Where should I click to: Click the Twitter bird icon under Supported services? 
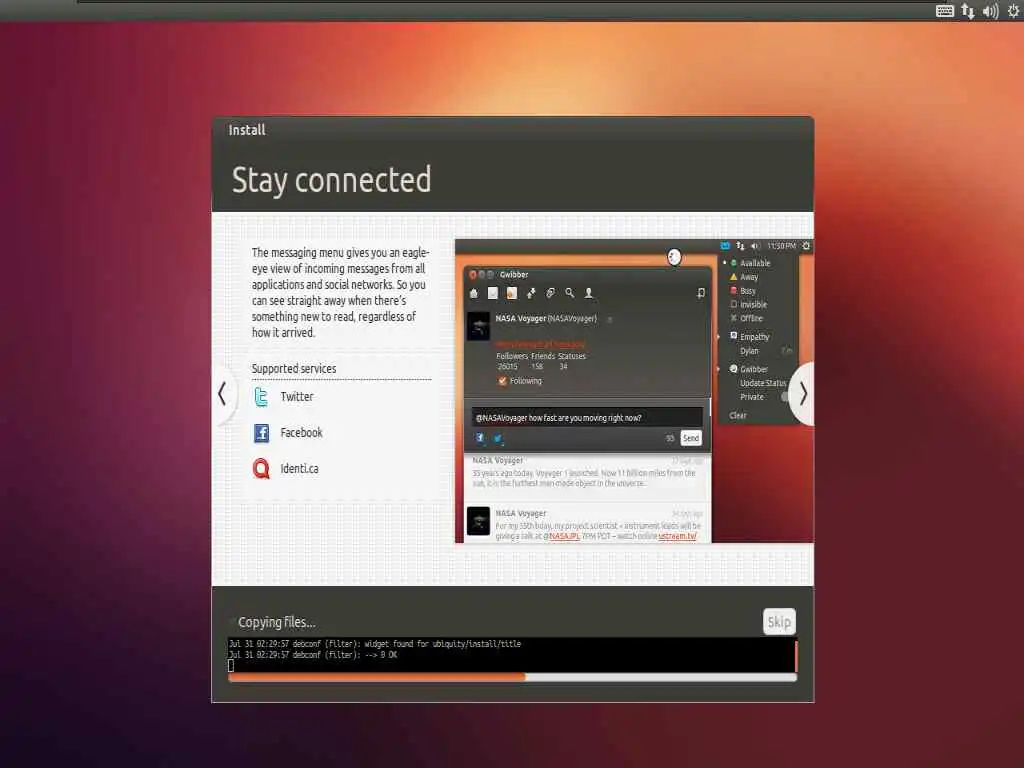tap(261, 396)
